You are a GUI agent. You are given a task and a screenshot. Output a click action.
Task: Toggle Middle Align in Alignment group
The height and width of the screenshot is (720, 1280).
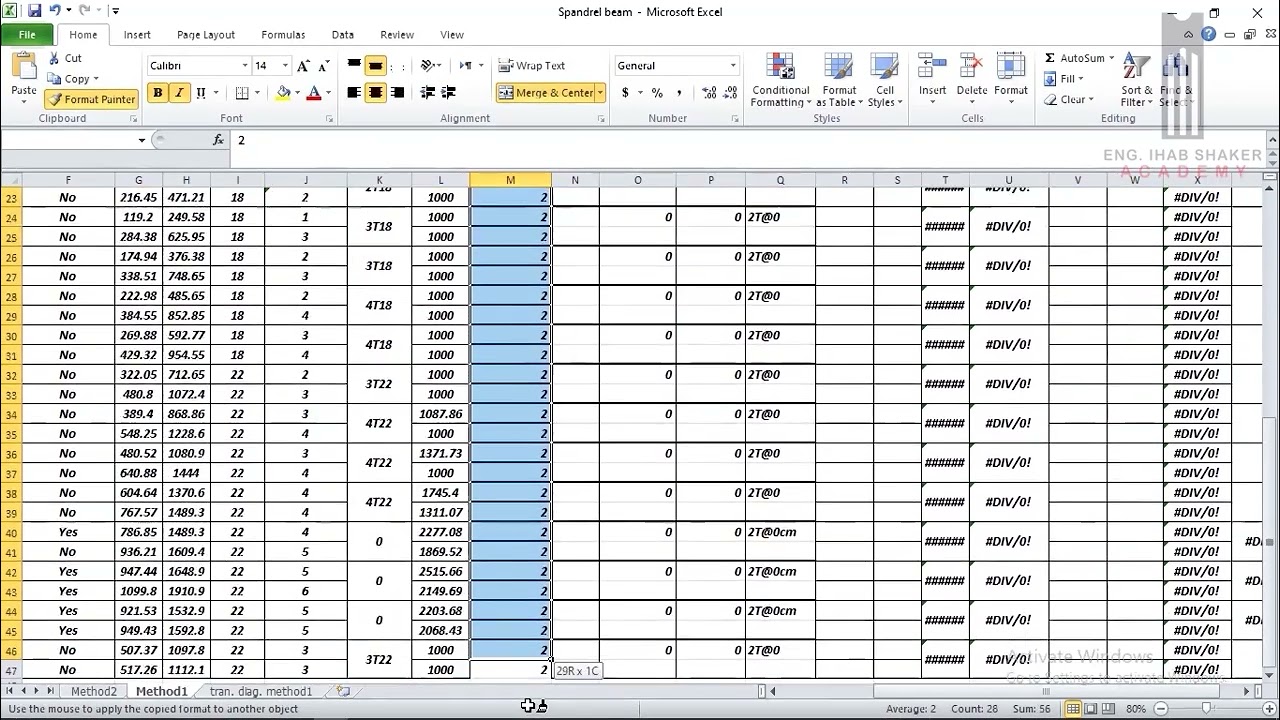[375, 66]
